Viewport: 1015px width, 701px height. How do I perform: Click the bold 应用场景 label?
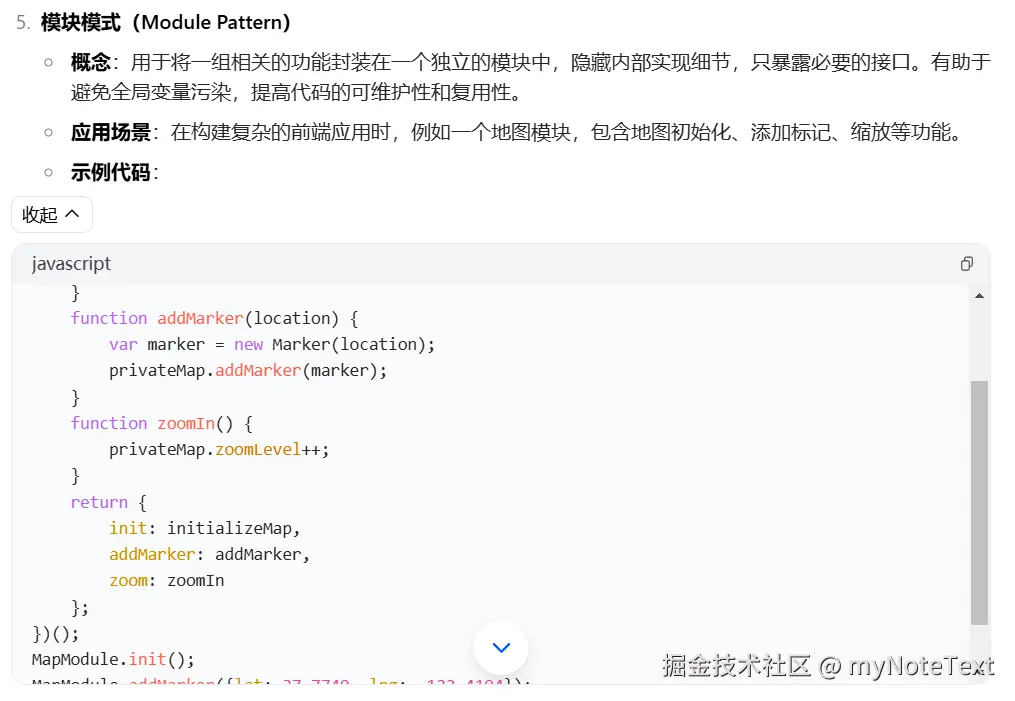110,132
